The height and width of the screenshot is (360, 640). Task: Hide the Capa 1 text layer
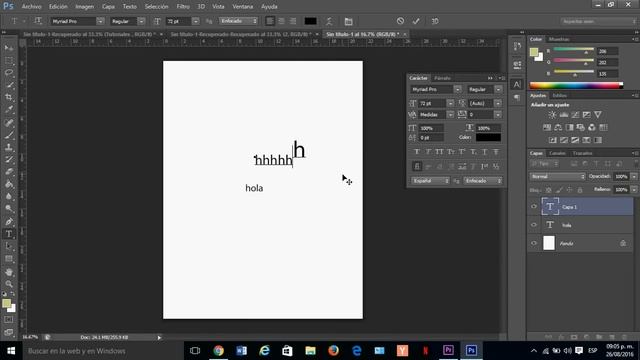(x=533, y=207)
